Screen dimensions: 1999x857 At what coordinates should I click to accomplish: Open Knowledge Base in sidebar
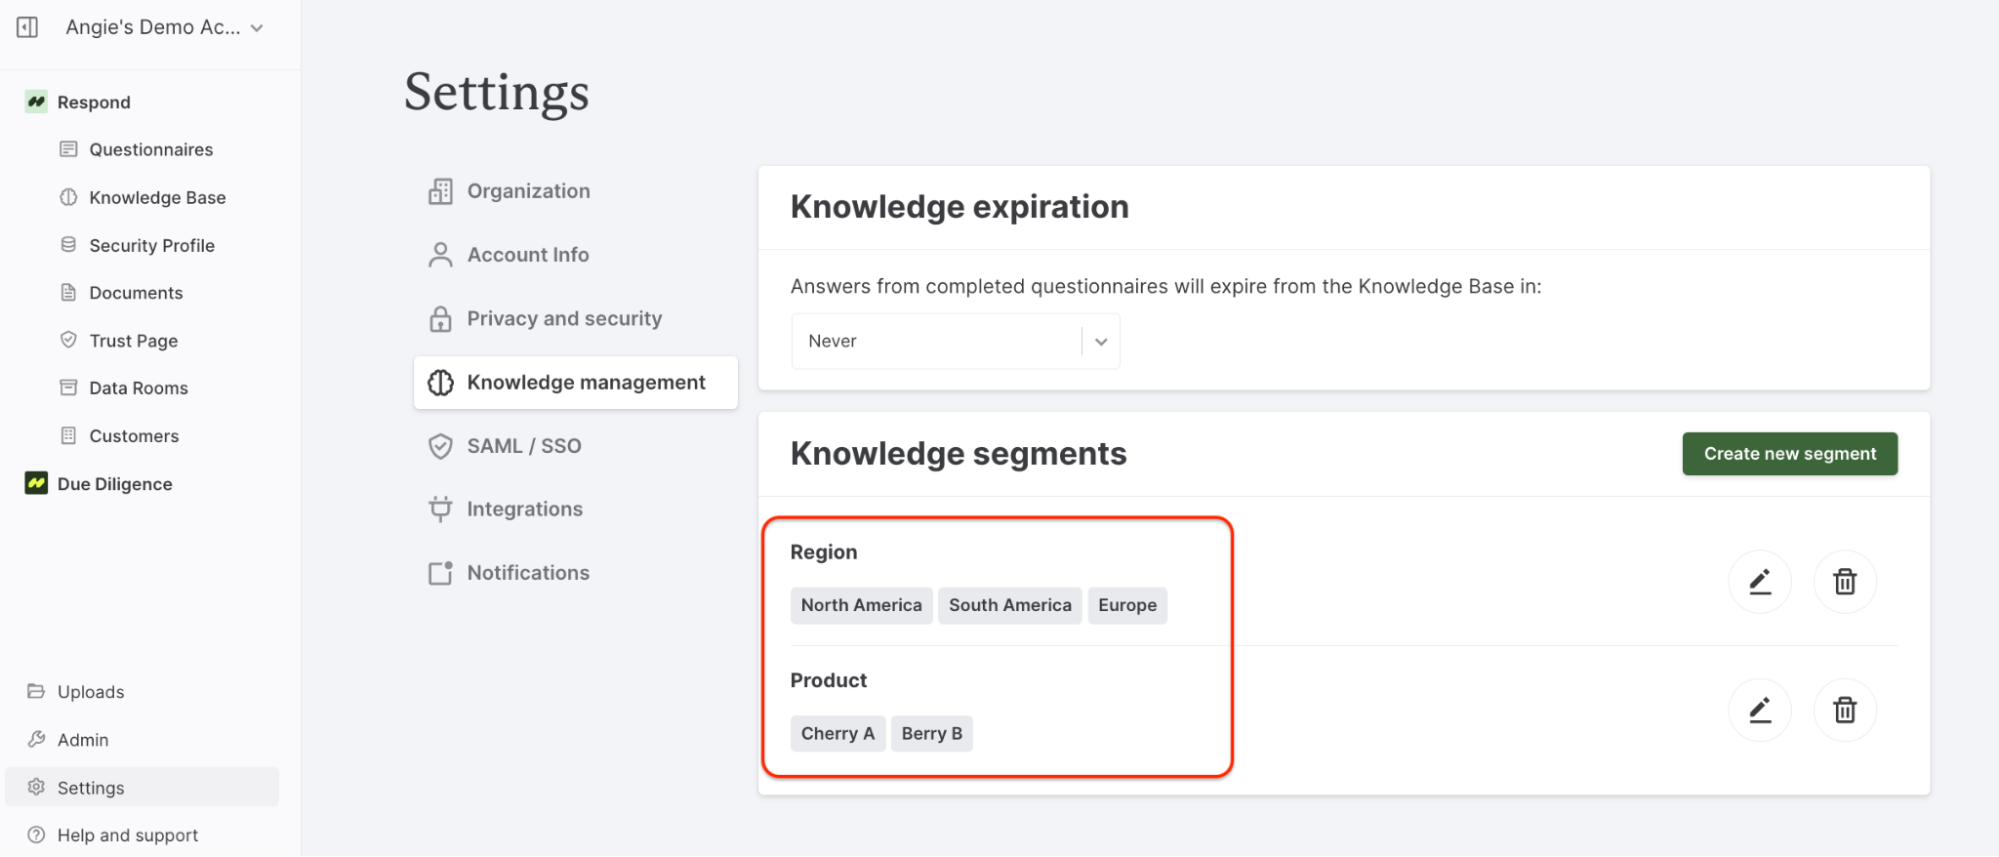point(157,197)
